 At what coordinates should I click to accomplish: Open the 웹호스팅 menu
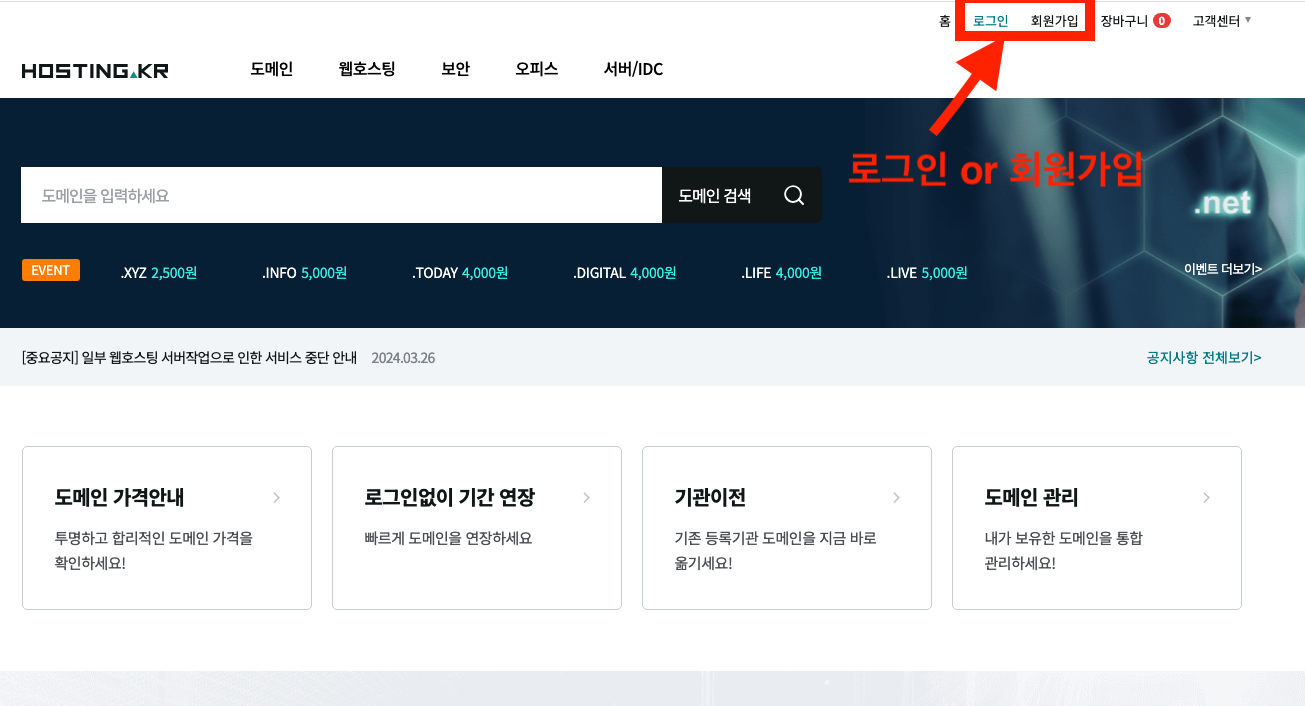coord(366,69)
